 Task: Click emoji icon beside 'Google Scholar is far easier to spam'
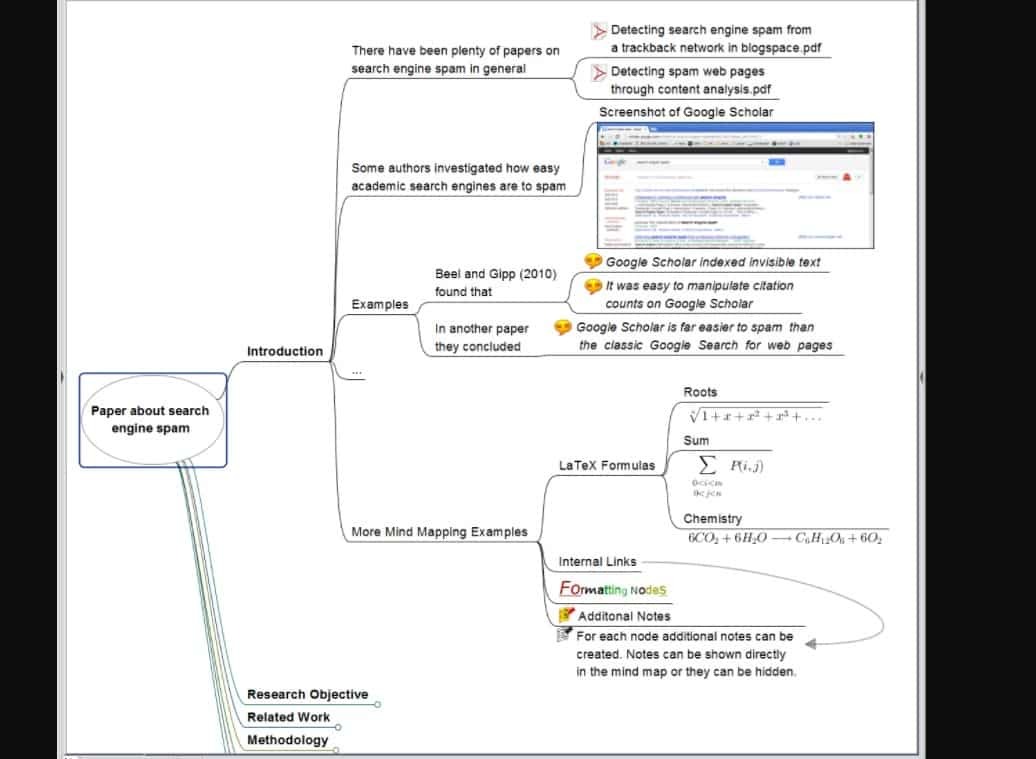pos(563,327)
